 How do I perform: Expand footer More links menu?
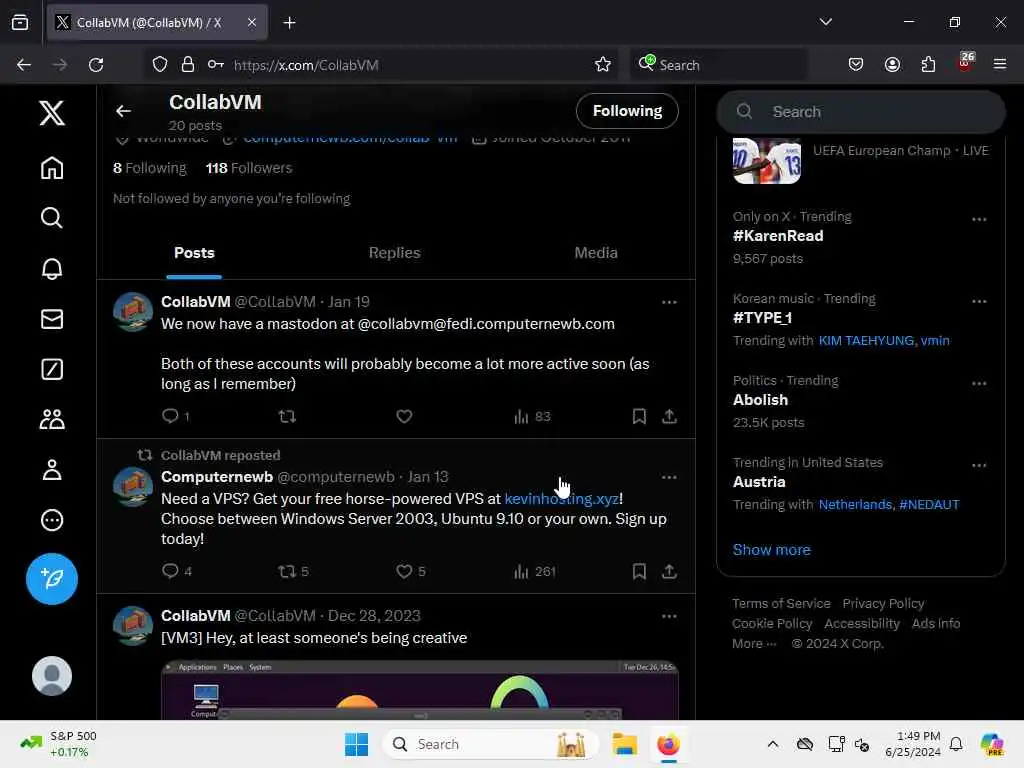click(x=754, y=644)
